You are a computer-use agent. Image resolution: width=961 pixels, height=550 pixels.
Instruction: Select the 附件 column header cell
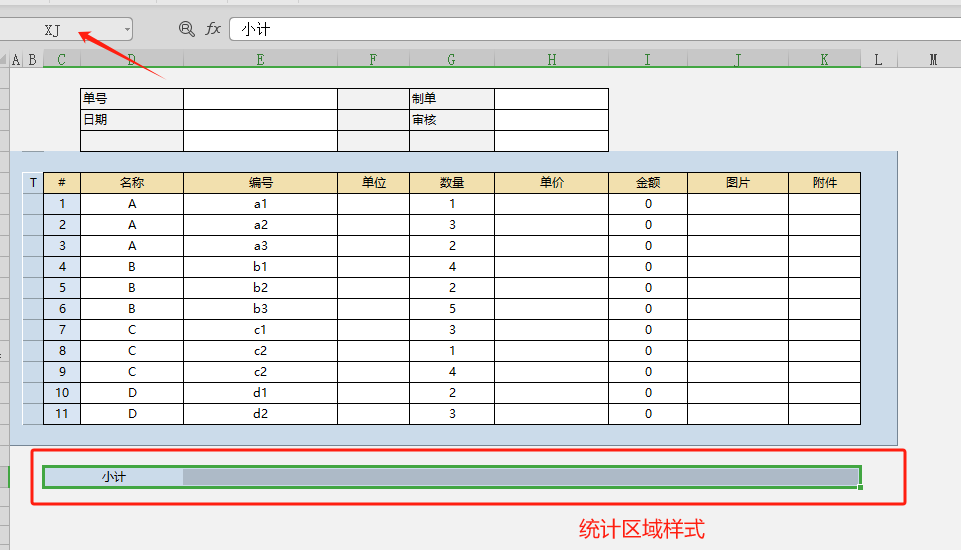pyautogui.click(x=824, y=183)
